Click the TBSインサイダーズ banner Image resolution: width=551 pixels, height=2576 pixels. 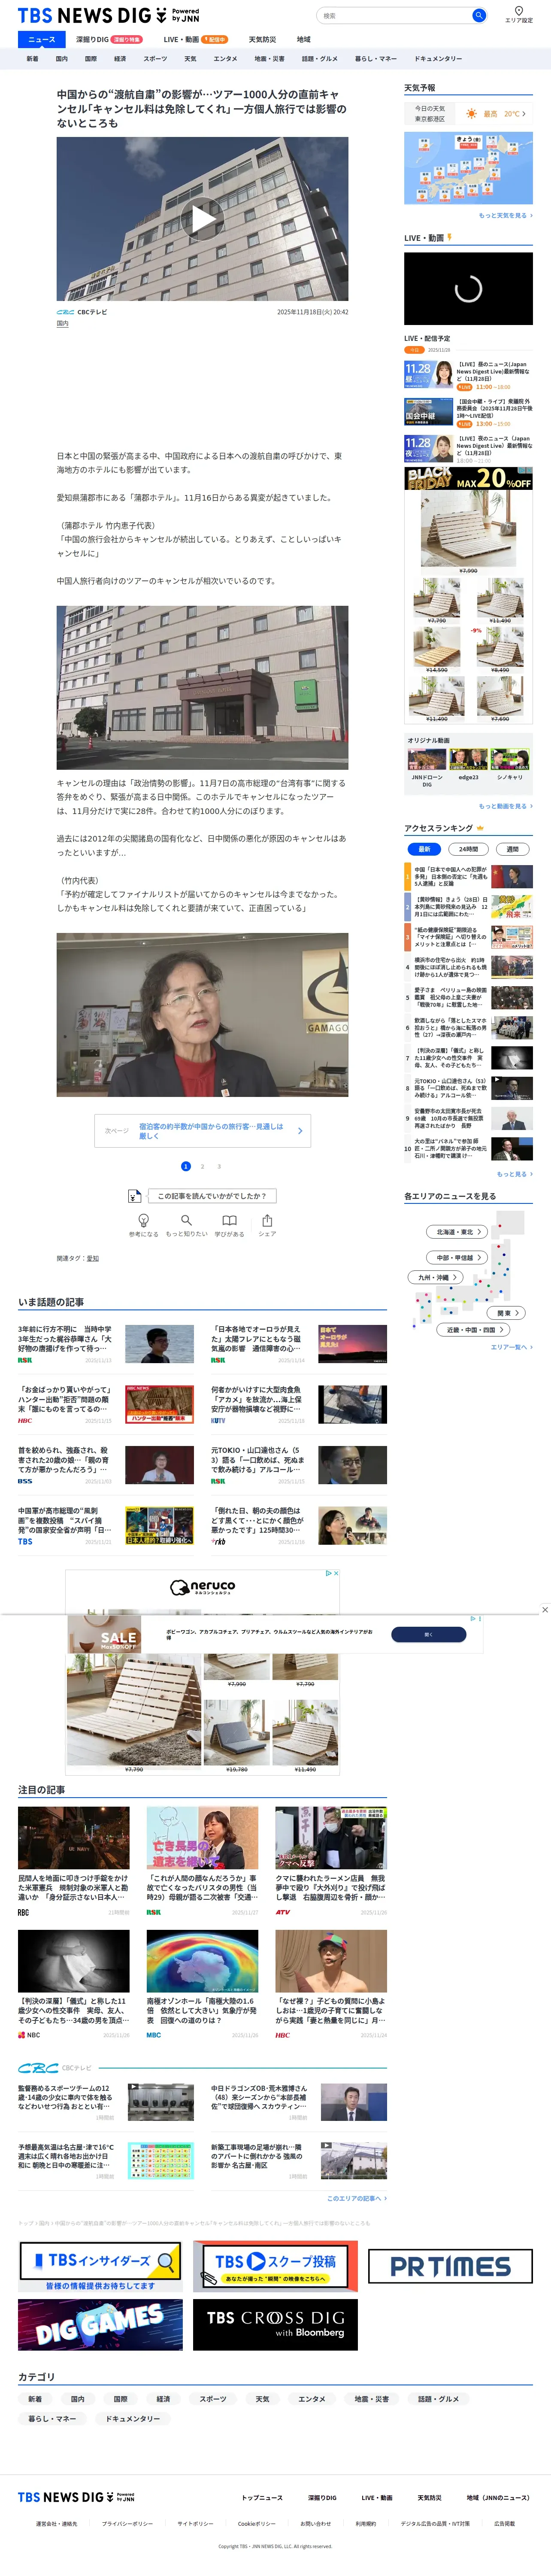101,2265
